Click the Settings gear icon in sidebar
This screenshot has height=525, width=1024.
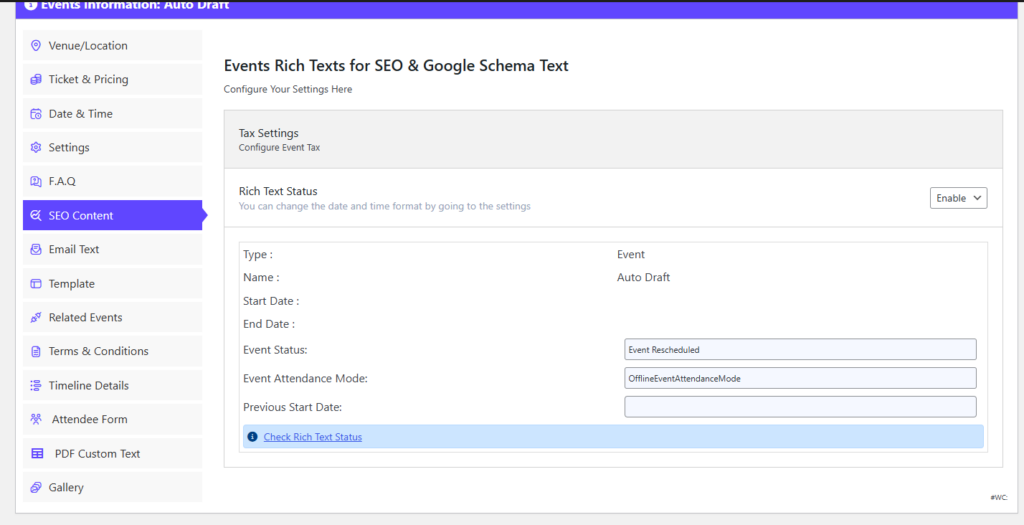(x=36, y=148)
